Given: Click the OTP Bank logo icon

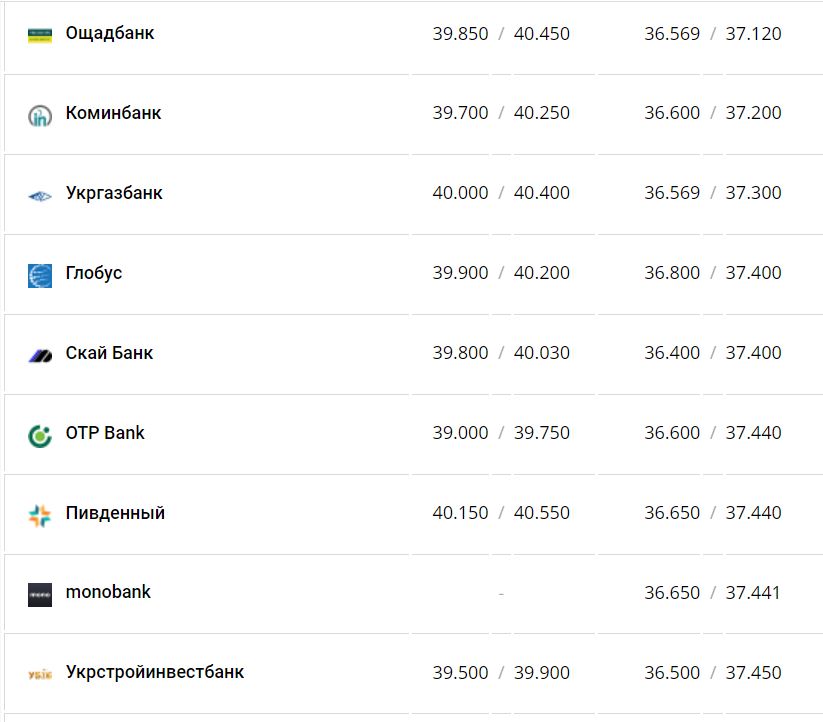Looking at the screenshot, I should 40,435.
